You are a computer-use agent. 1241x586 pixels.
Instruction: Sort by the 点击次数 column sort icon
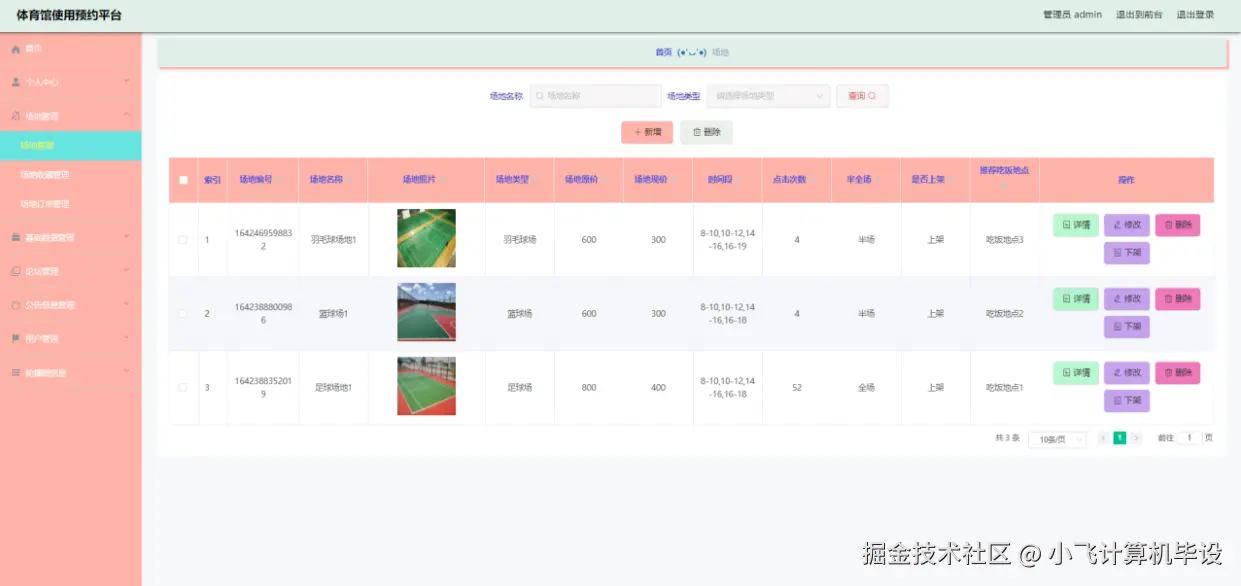click(811, 180)
